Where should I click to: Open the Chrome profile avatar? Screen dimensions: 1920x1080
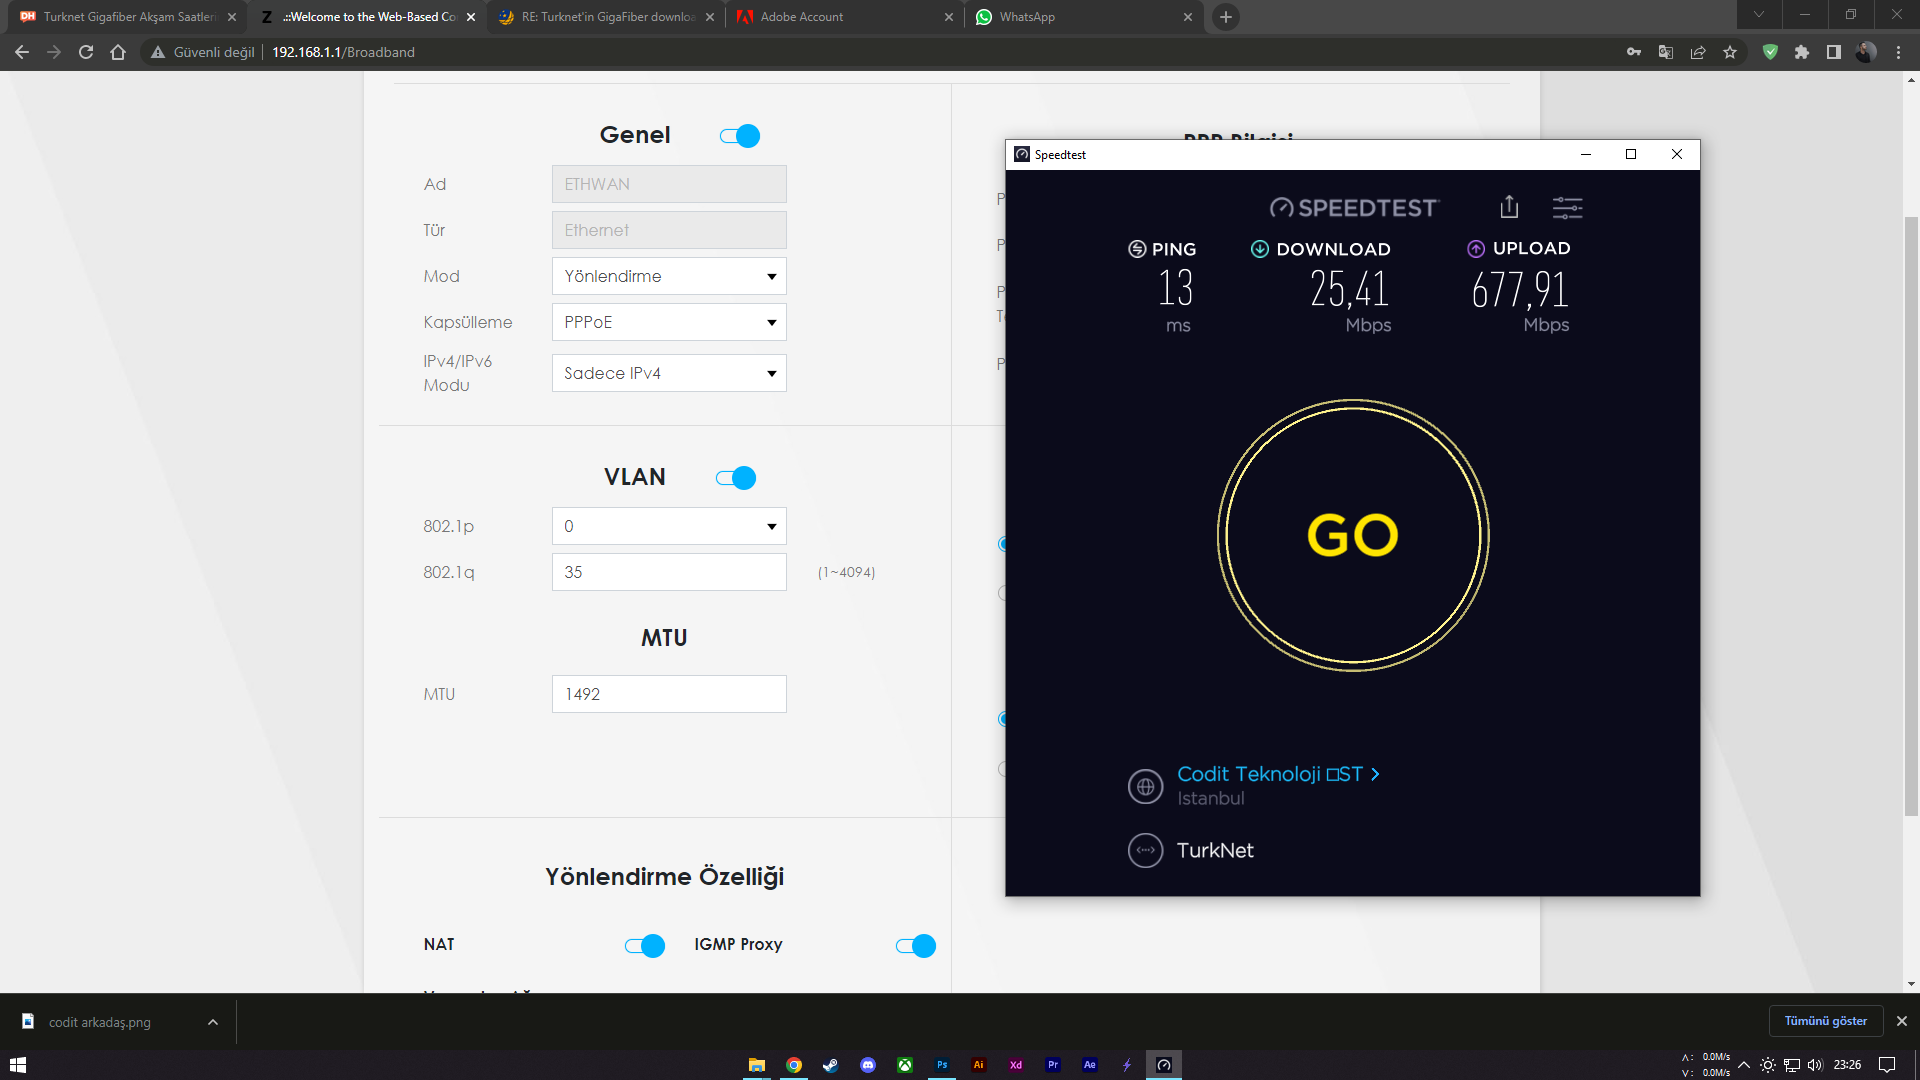(1866, 52)
